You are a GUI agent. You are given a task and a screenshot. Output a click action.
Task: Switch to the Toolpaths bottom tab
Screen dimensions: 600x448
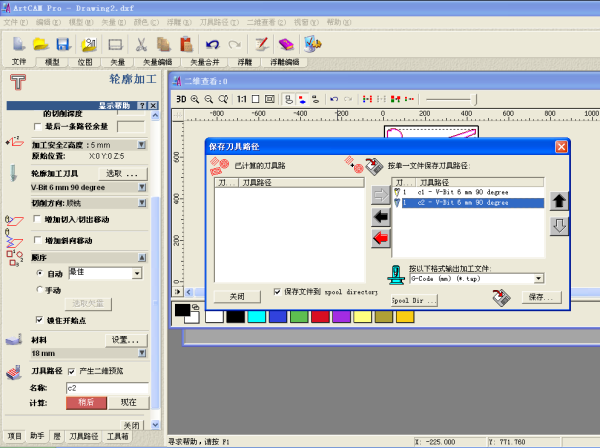[84, 436]
